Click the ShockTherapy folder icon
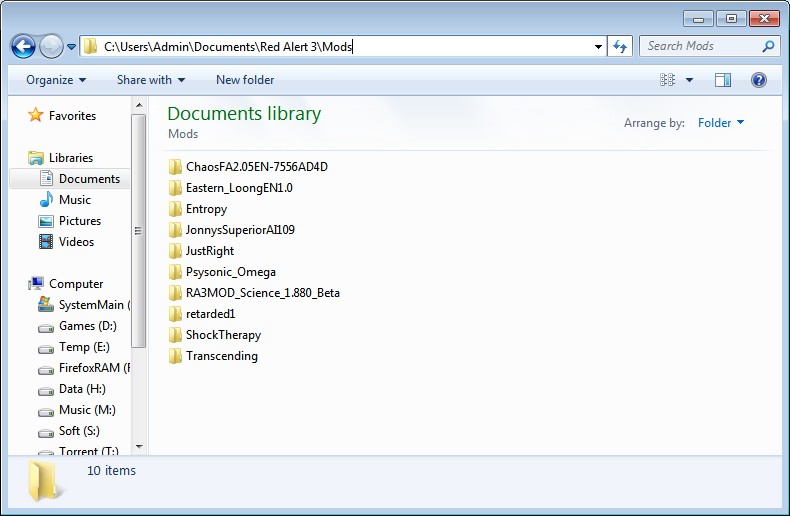The height and width of the screenshot is (516, 790). point(175,335)
